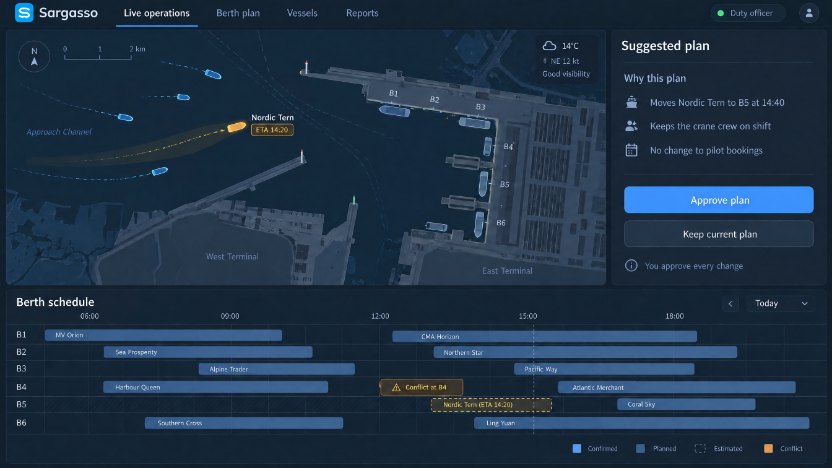Screen dimensions: 832x468
Task: Select the Sea Prosperity schedule bar
Action: pos(208,352)
